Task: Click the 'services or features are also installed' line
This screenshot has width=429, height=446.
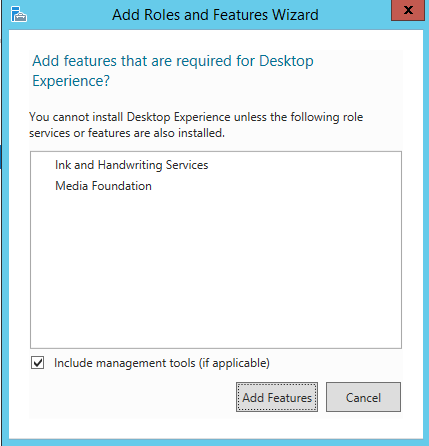Action: coord(127,133)
